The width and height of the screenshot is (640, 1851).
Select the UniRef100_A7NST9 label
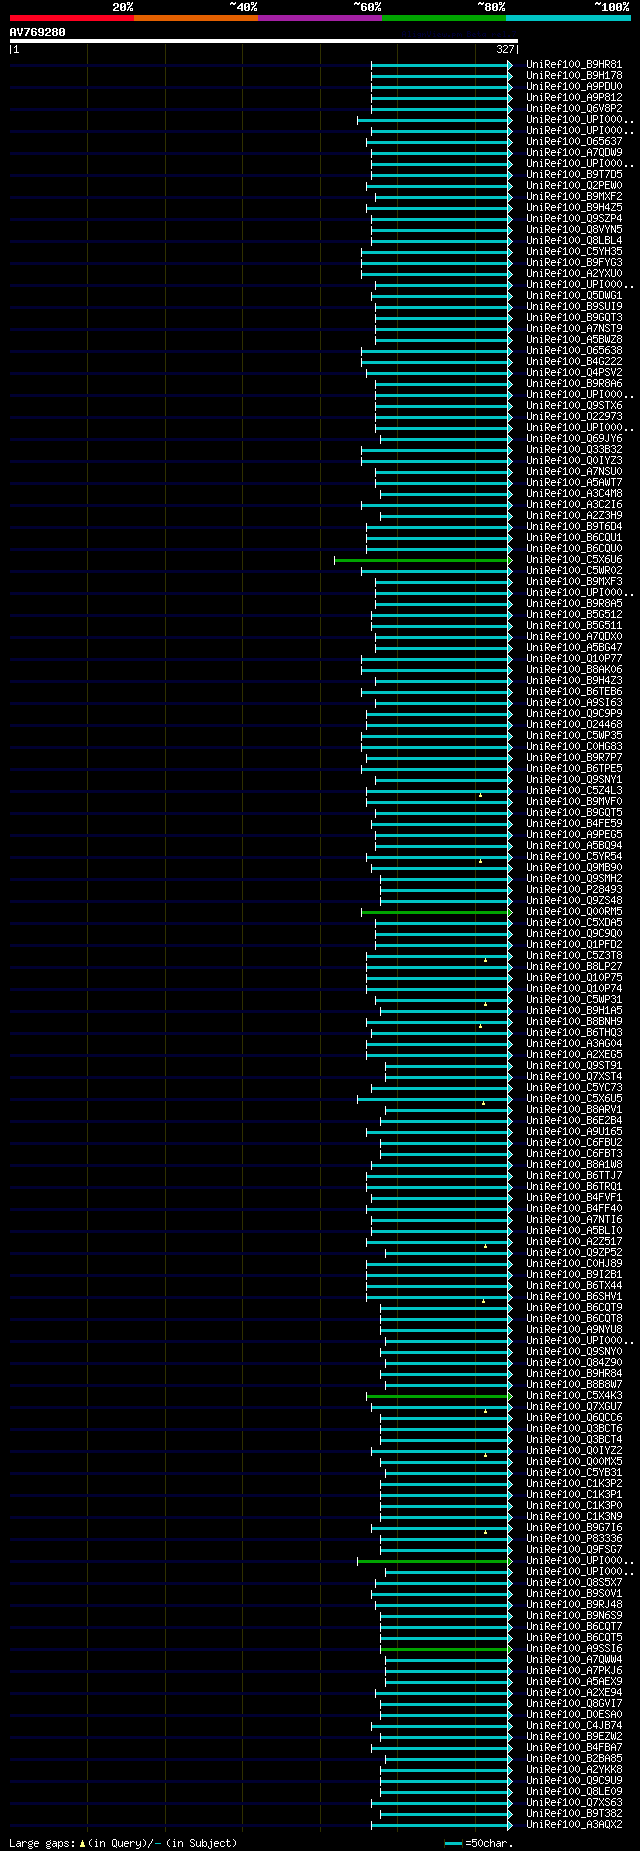574,329
